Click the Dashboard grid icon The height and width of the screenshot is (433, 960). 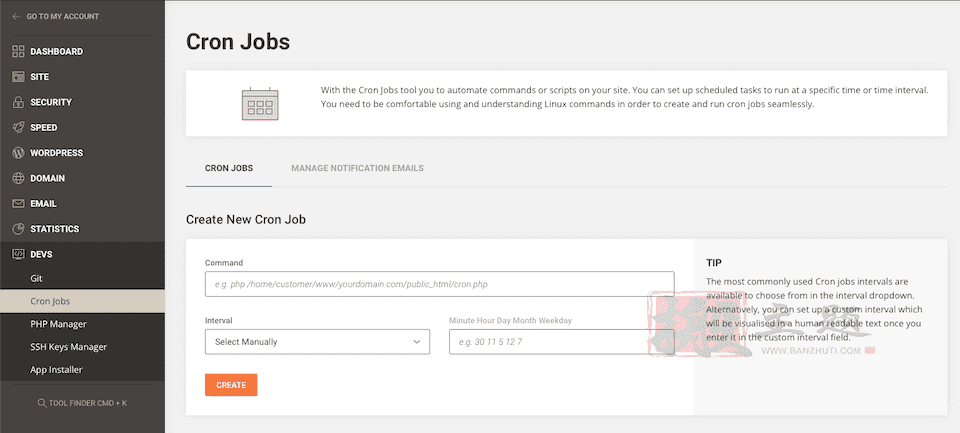[x=18, y=51]
